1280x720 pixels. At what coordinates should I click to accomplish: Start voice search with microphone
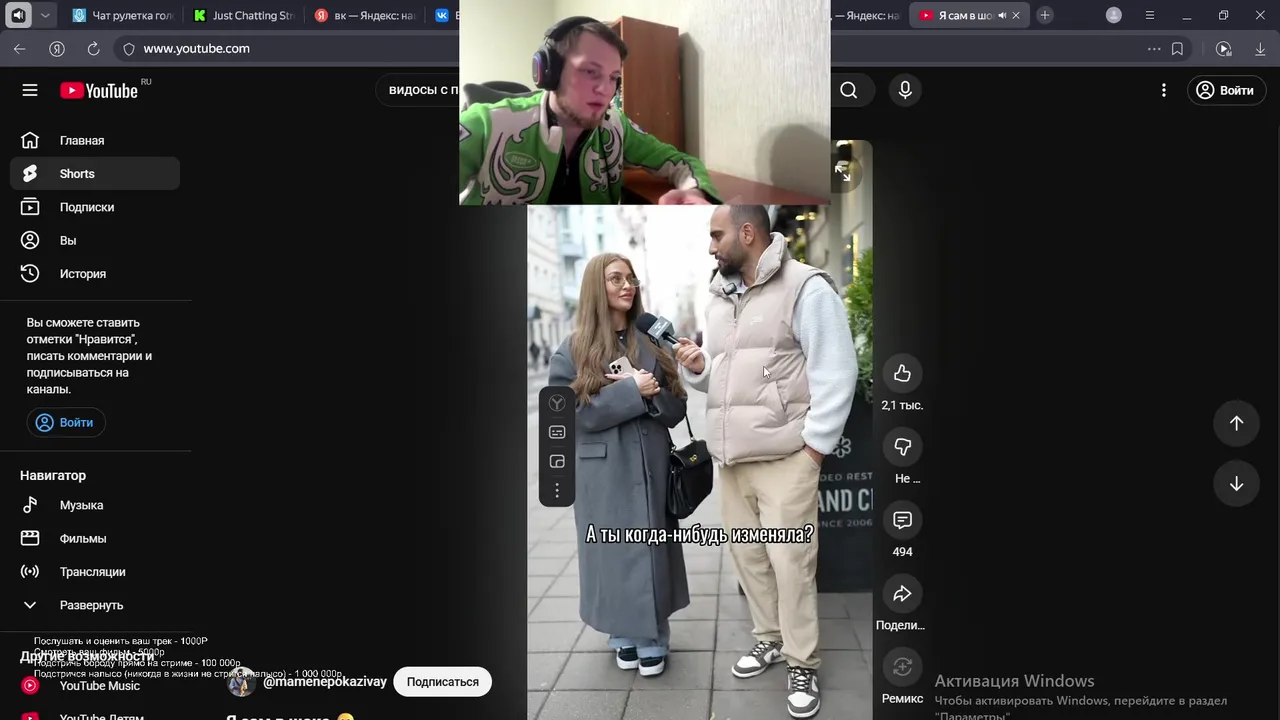point(905,90)
